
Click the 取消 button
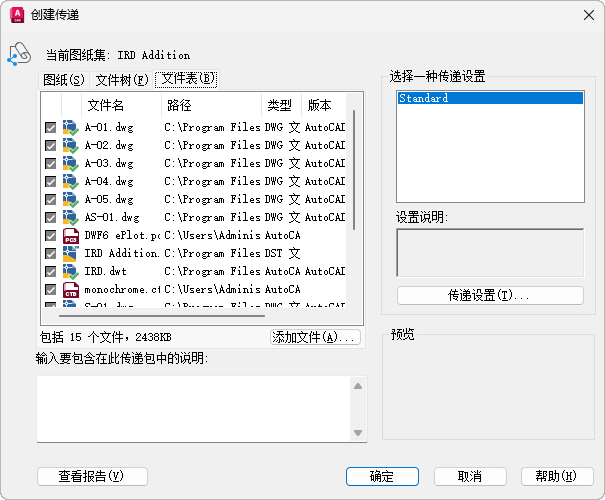tap(470, 476)
